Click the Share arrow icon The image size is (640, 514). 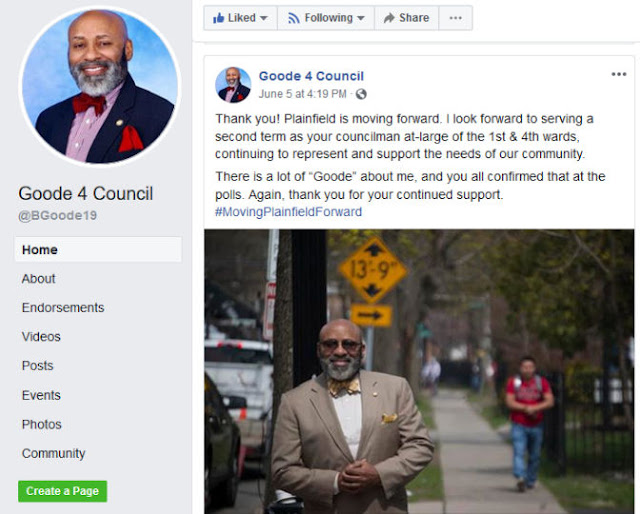(x=389, y=18)
